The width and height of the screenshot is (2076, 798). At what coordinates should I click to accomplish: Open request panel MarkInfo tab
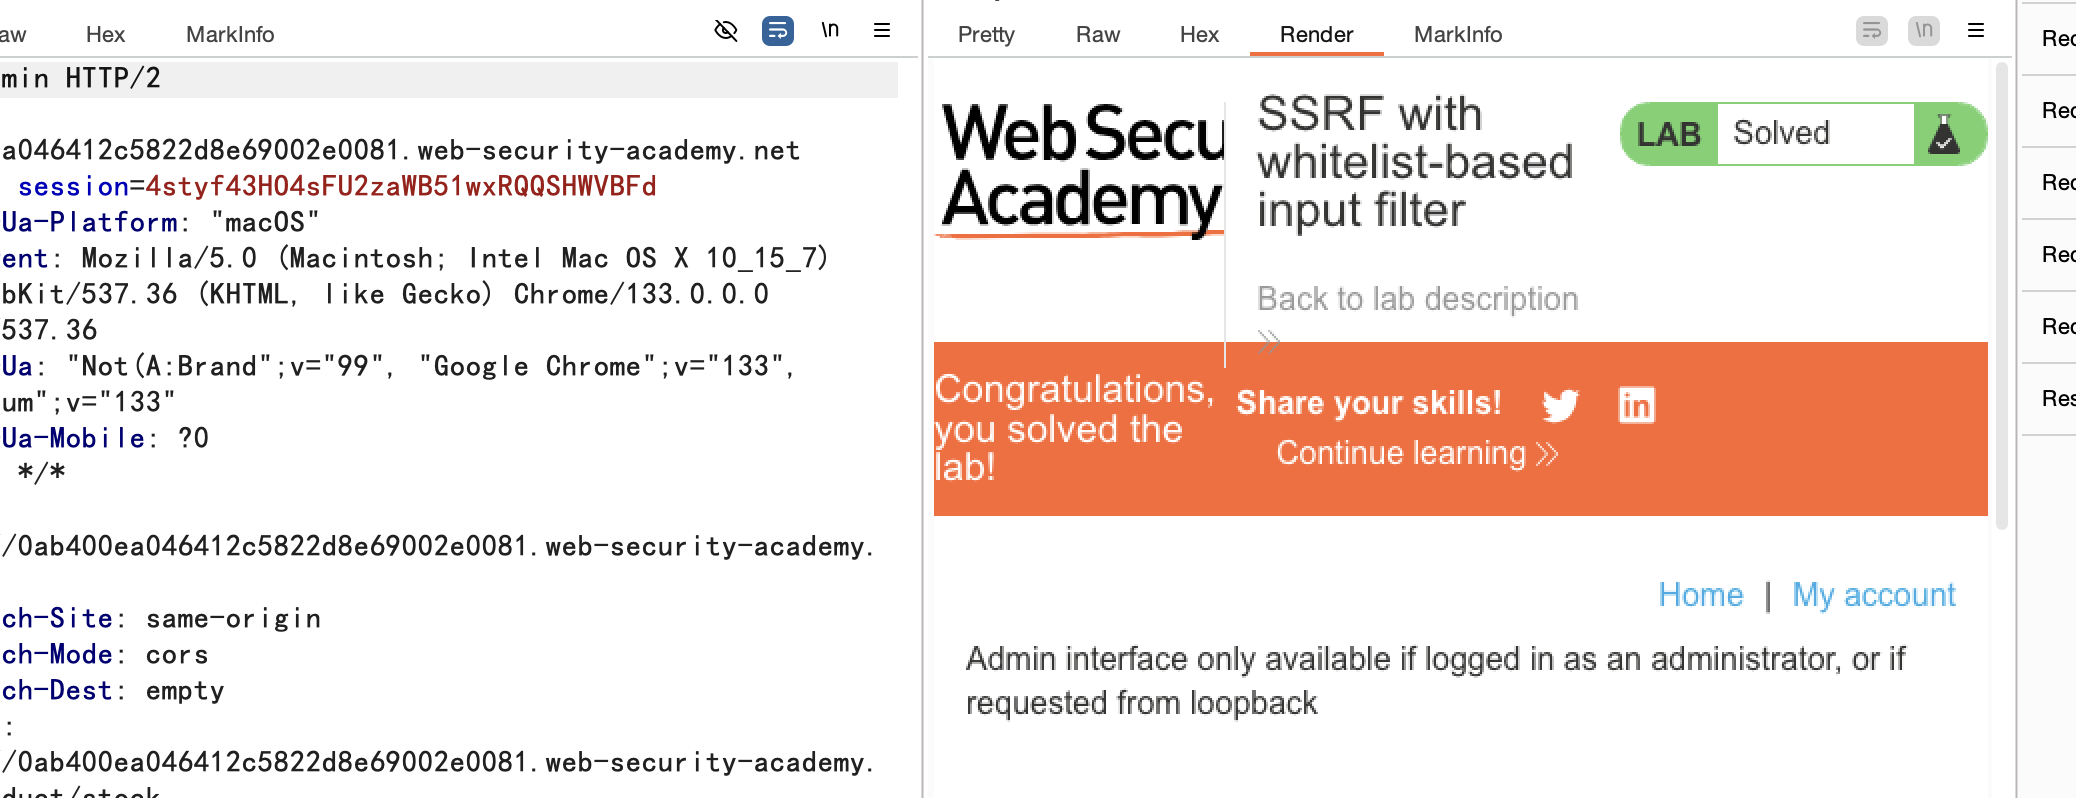pos(230,35)
